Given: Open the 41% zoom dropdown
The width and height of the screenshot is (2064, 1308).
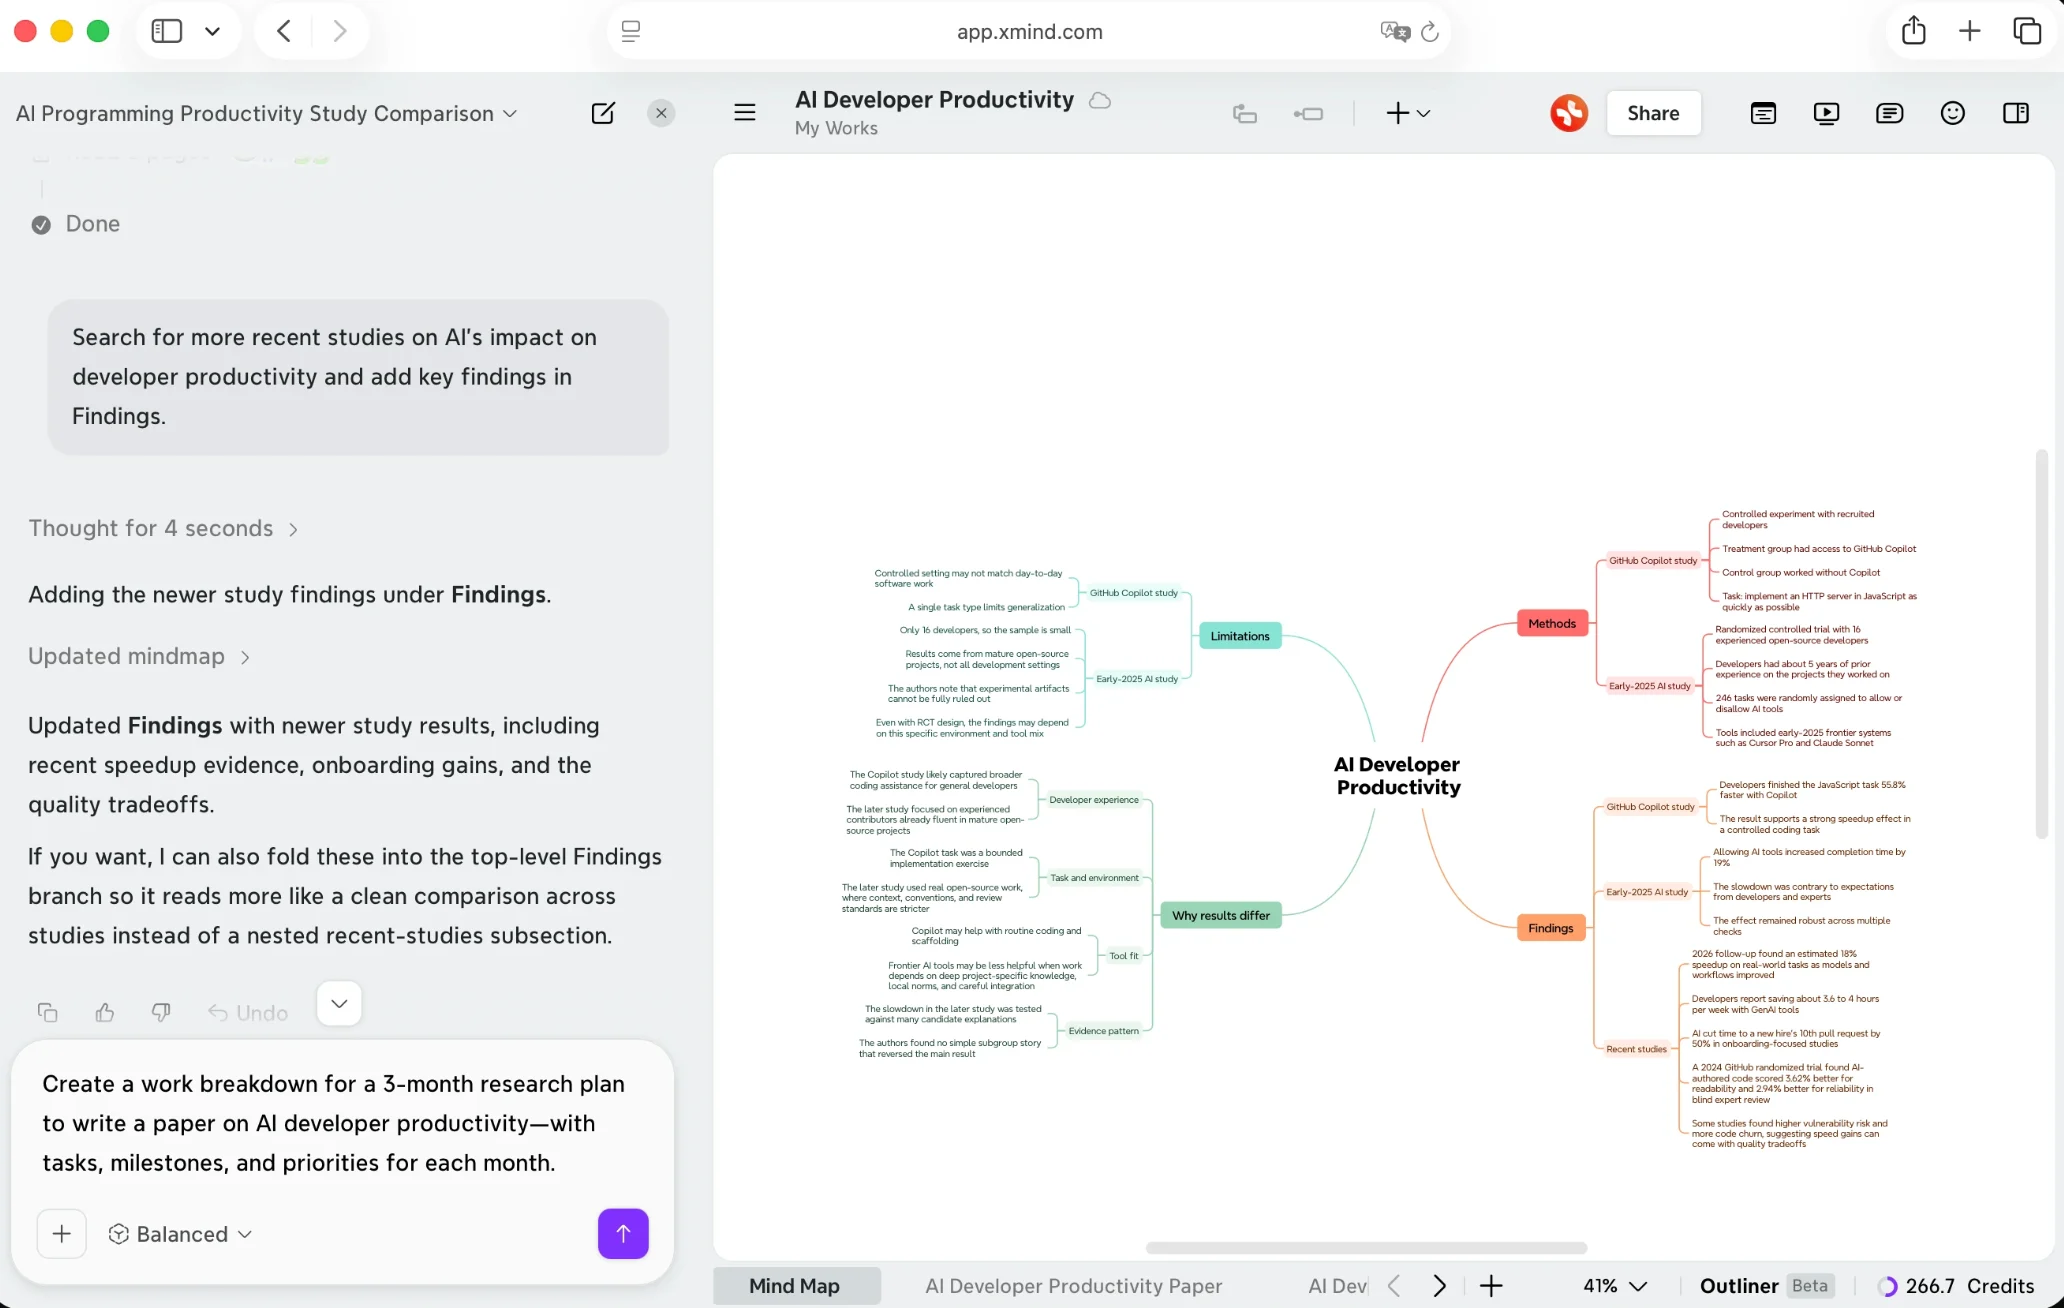Looking at the screenshot, I should pos(1614,1286).
